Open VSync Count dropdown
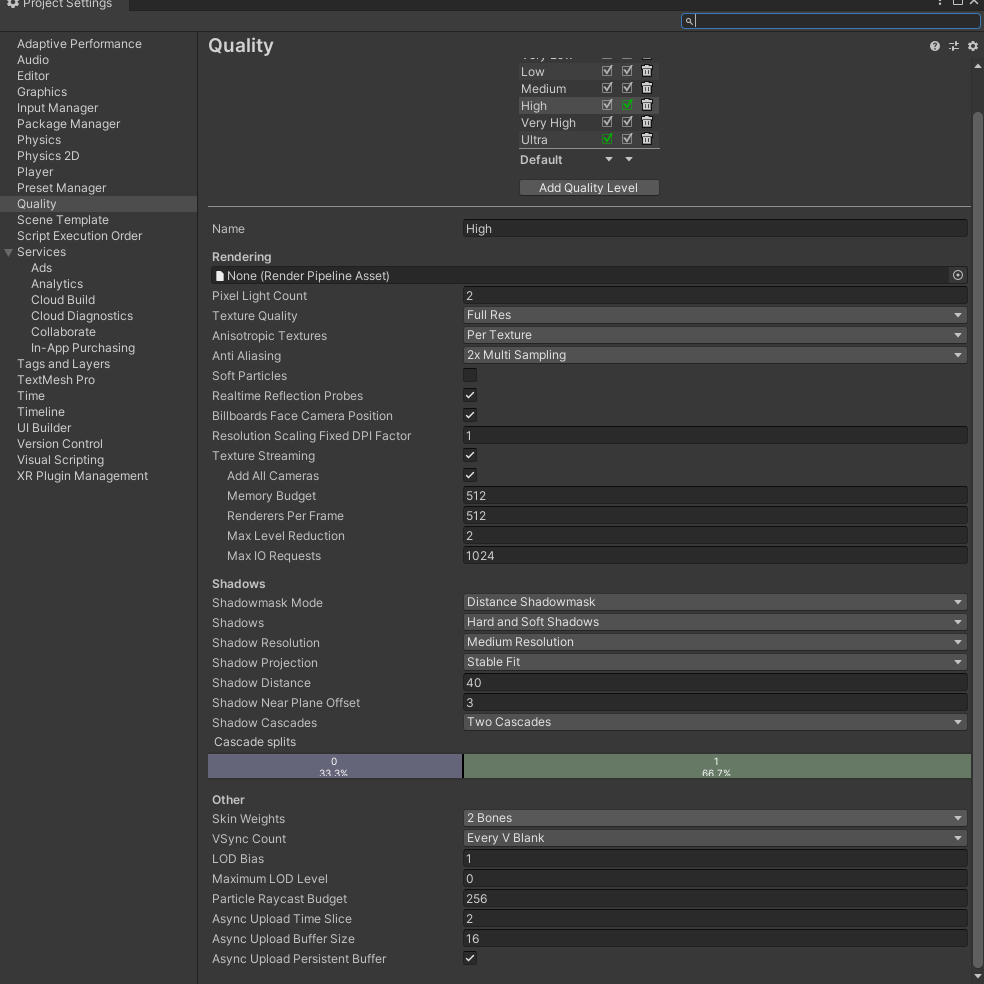Viewport: 984px width, 984px height. (x=715, y=838)
